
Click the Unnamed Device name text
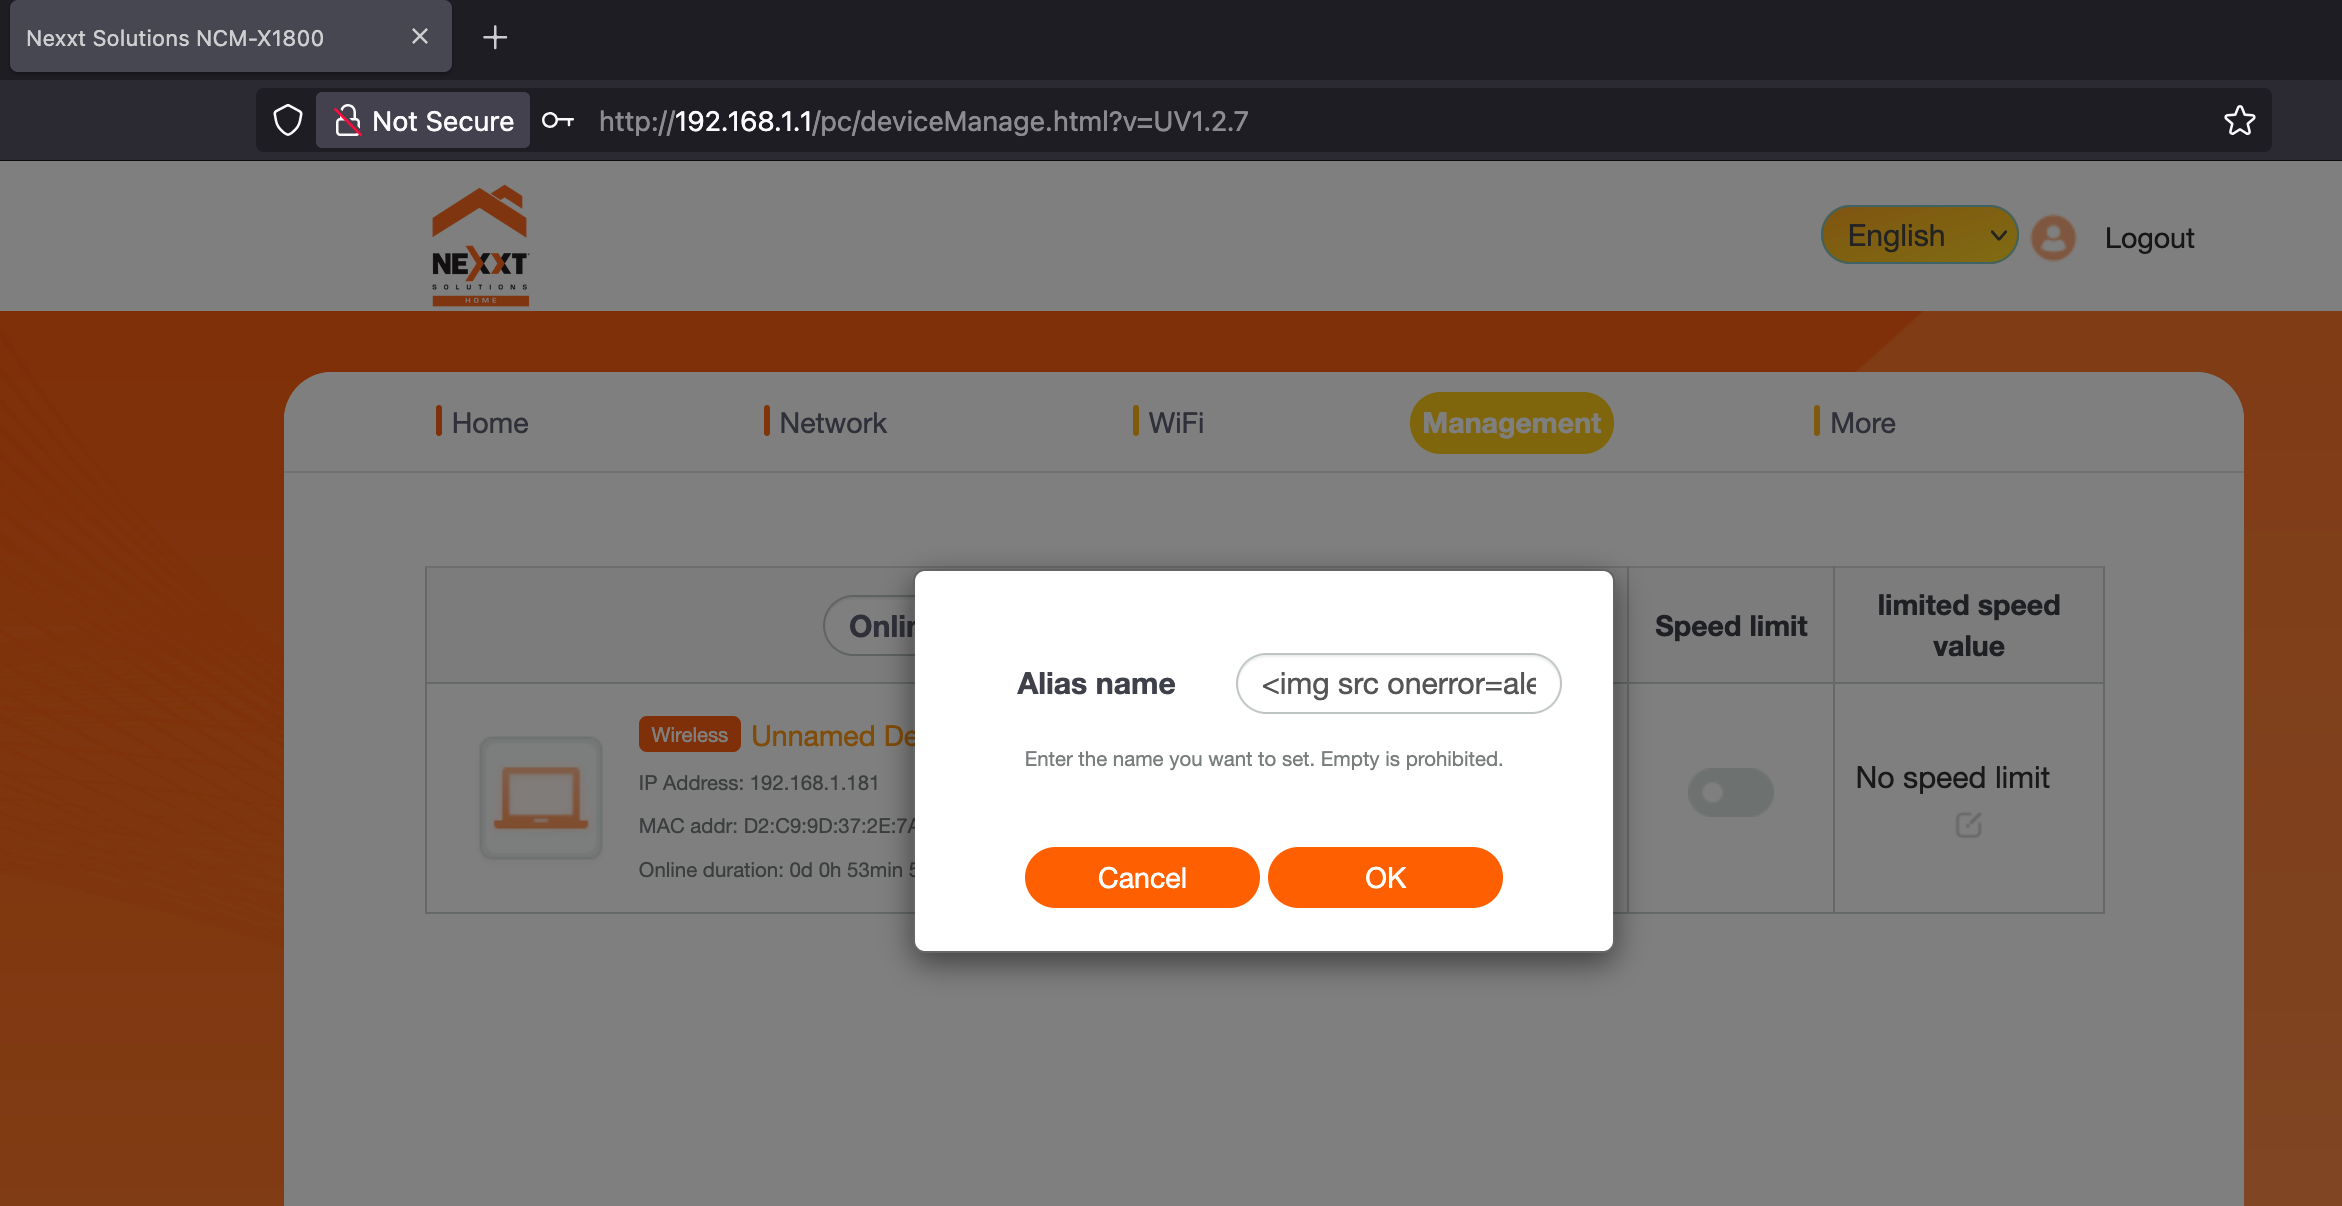833,735
